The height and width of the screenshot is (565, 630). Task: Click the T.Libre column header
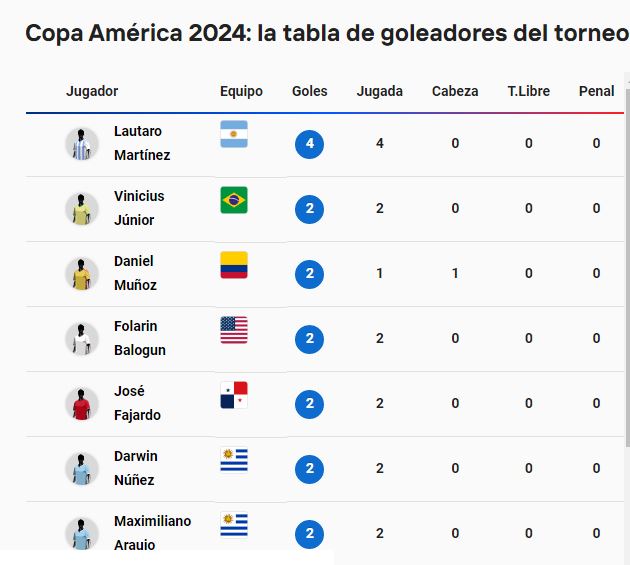529,91
